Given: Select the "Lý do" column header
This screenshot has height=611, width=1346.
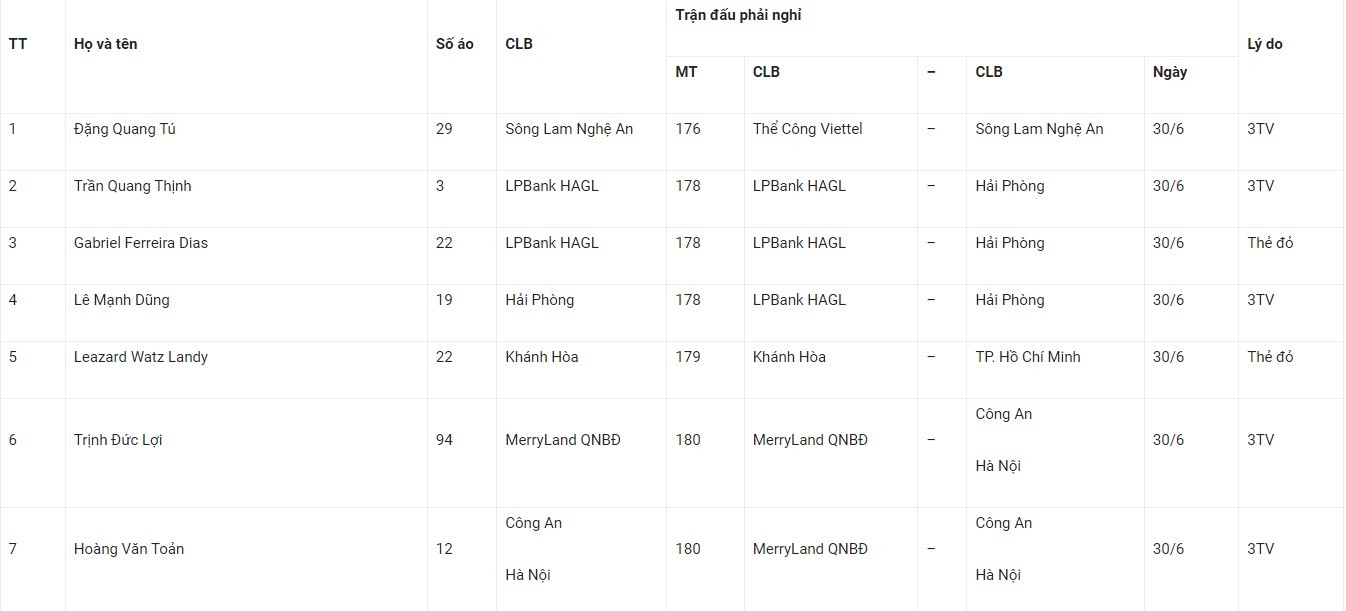Looking at the screenshot, I should click(1265, 44).
